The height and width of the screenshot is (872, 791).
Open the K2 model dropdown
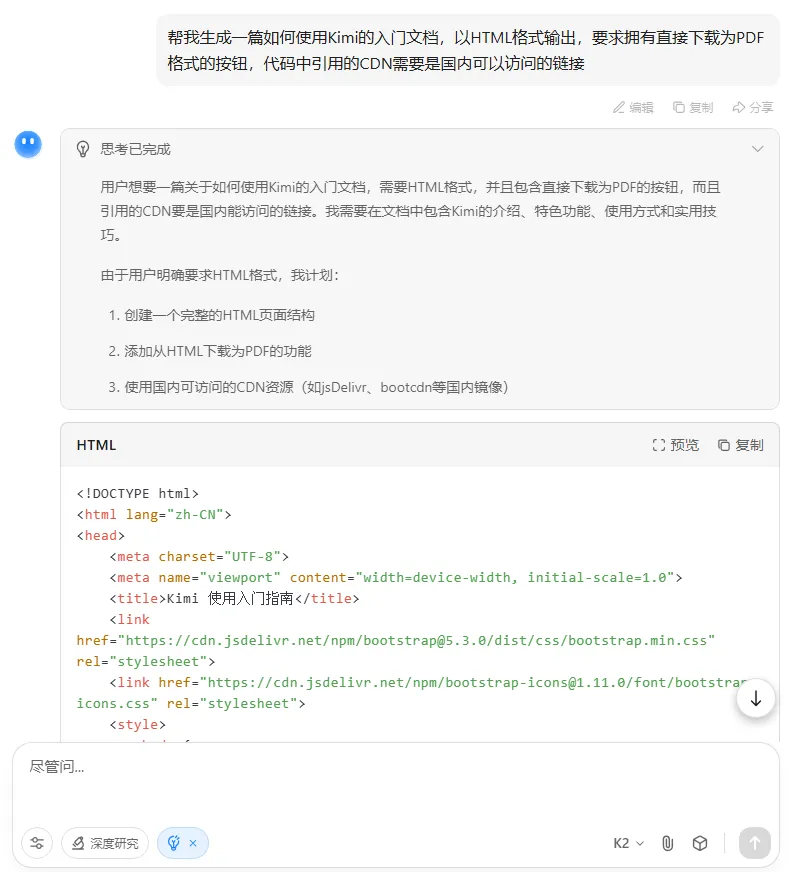[628, 843]
